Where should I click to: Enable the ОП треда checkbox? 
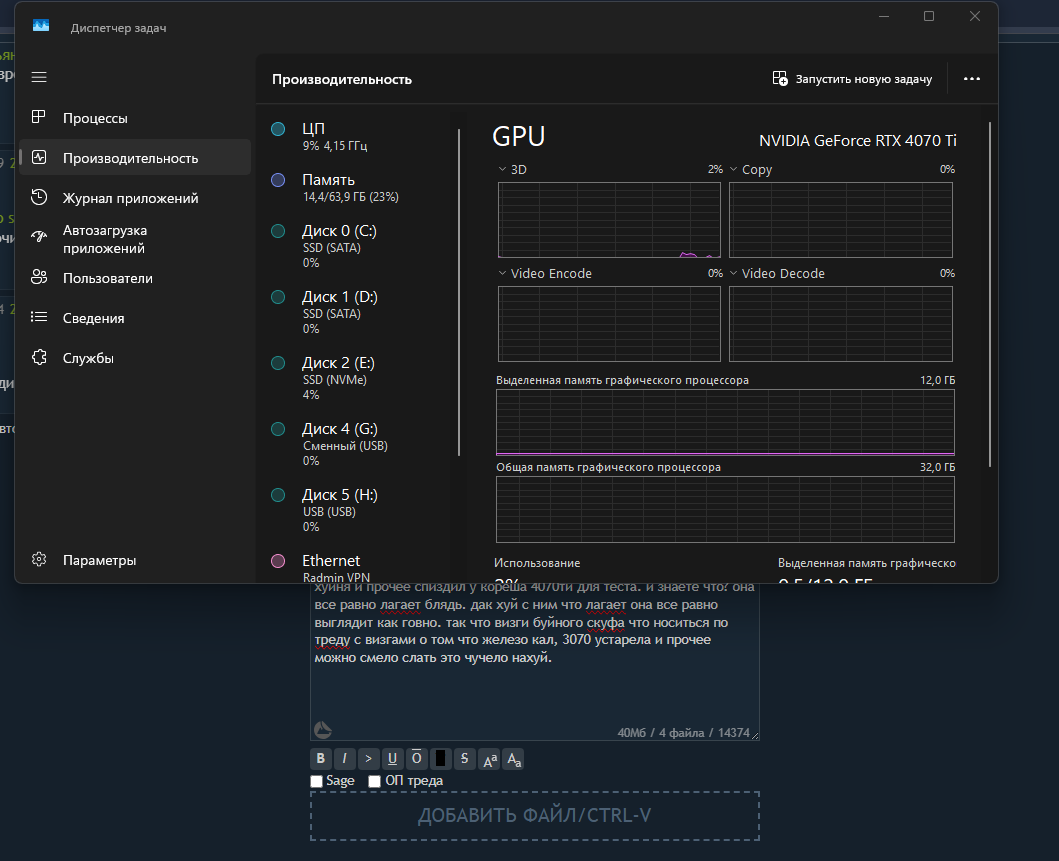point(375,781)
